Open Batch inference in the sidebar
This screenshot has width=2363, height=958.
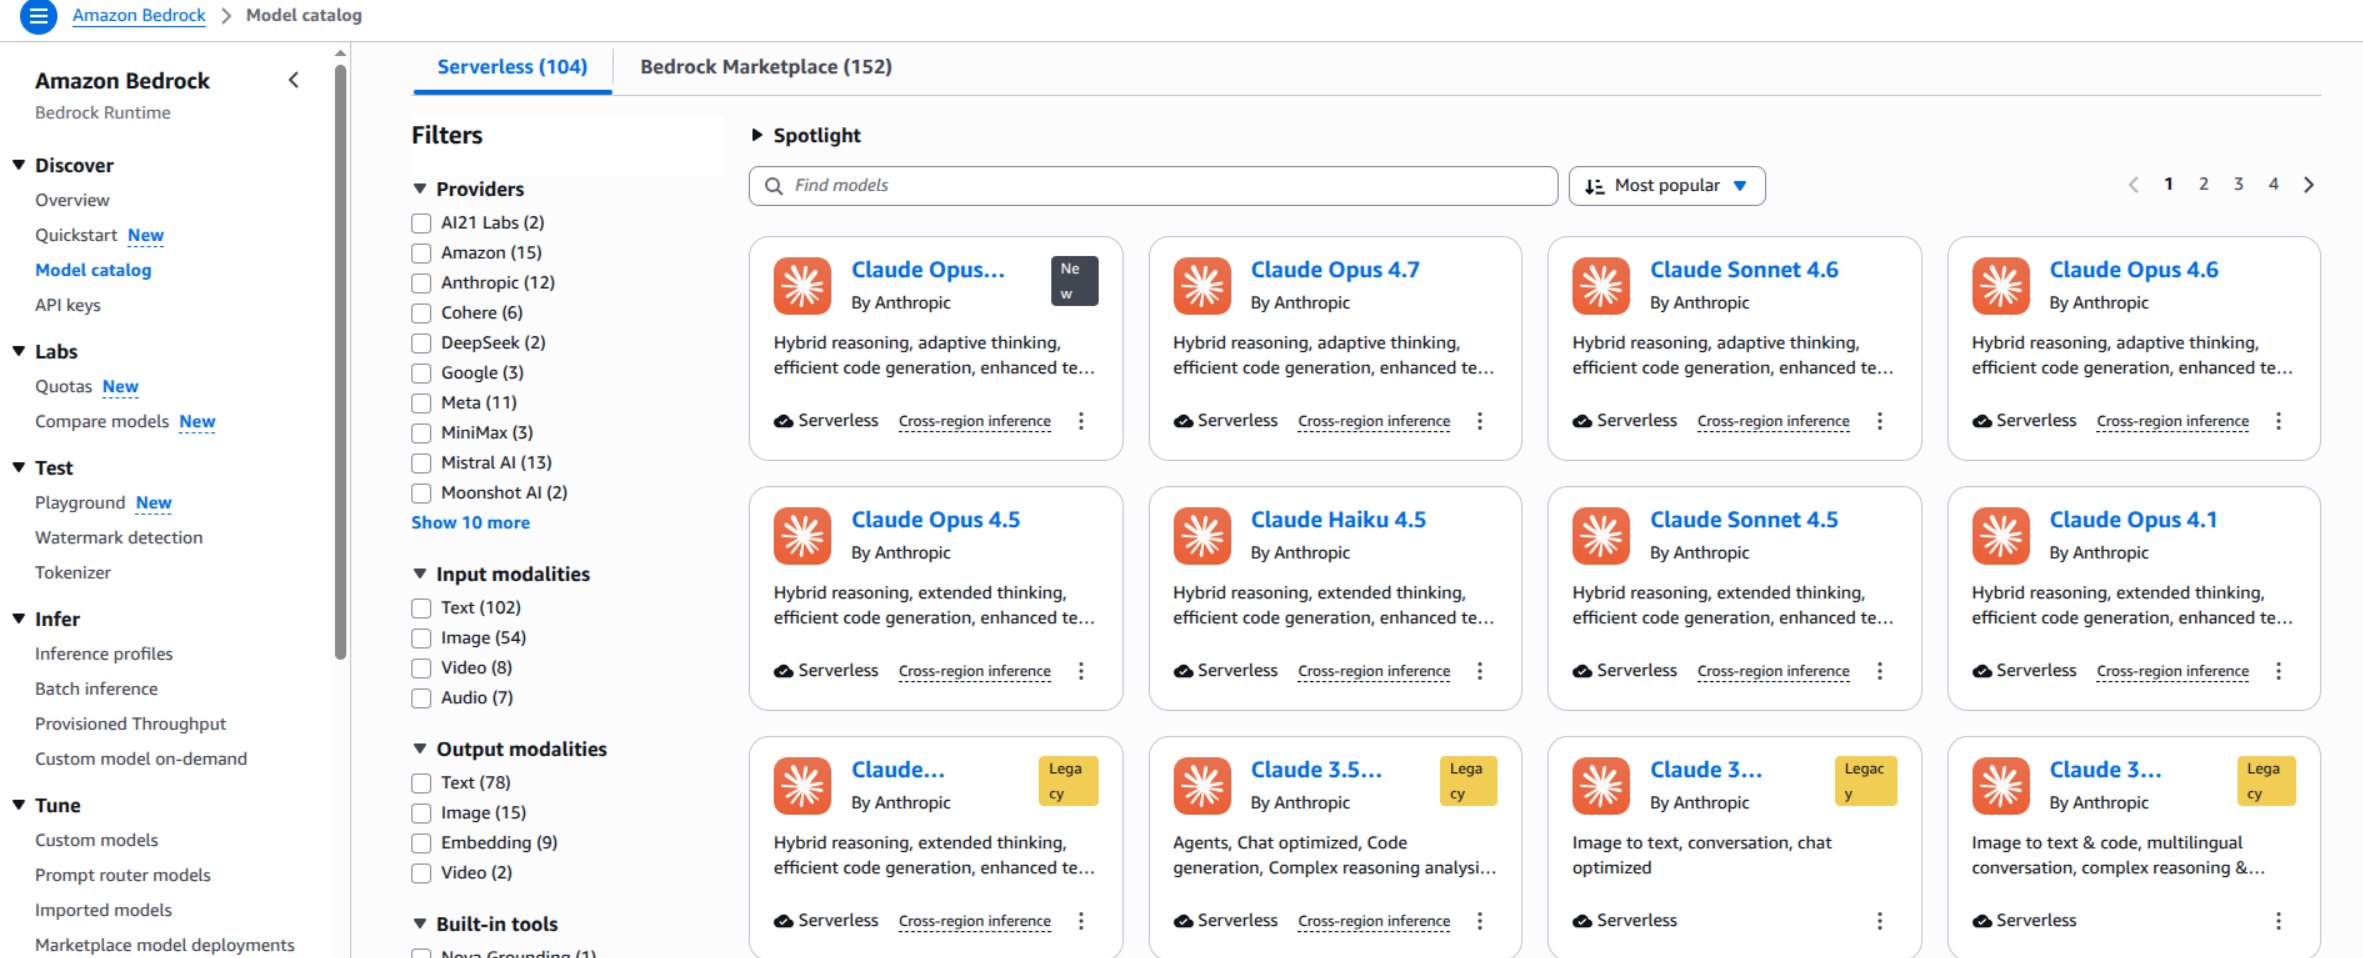pyautogui.click(x=96, y=689)
